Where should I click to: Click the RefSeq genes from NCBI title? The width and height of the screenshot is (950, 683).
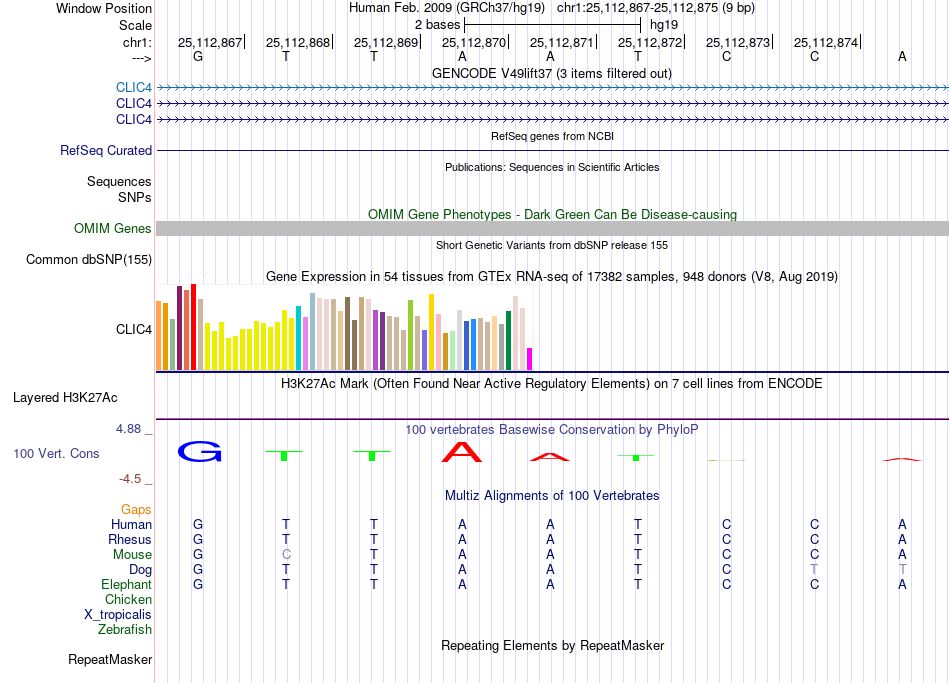pos(552,136)
